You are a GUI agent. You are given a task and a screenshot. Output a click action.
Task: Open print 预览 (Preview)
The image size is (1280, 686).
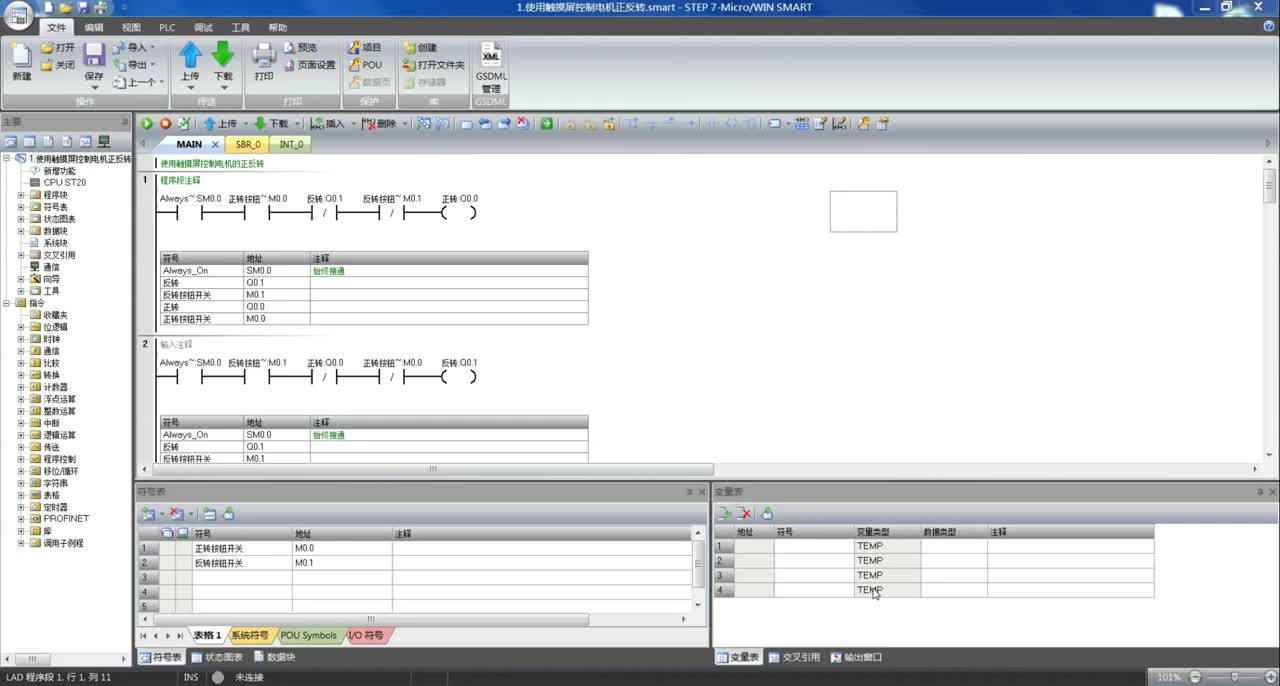[300, 47]
